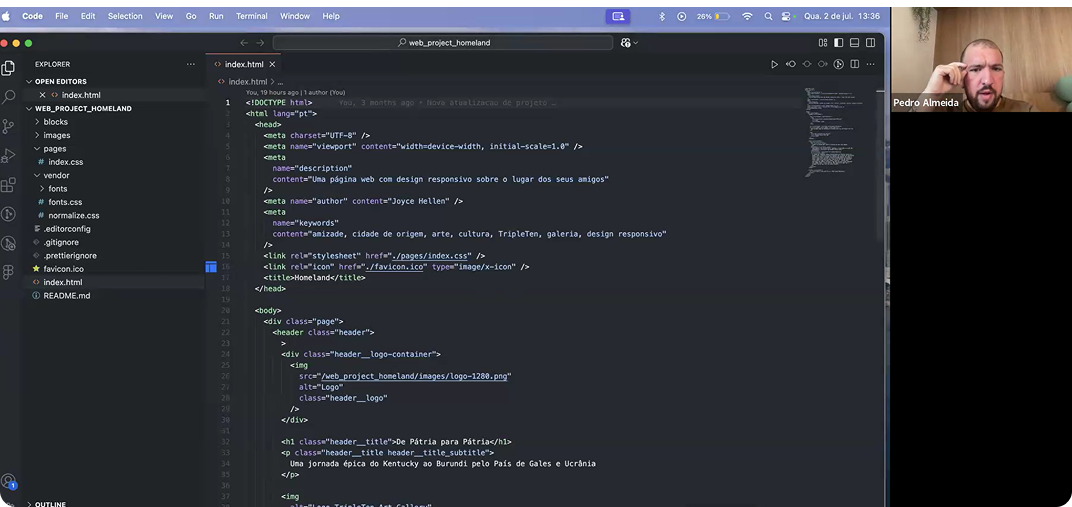Screen dimensions: 1072x507
Task: Split the editor to the right
Action: point(855,64)
